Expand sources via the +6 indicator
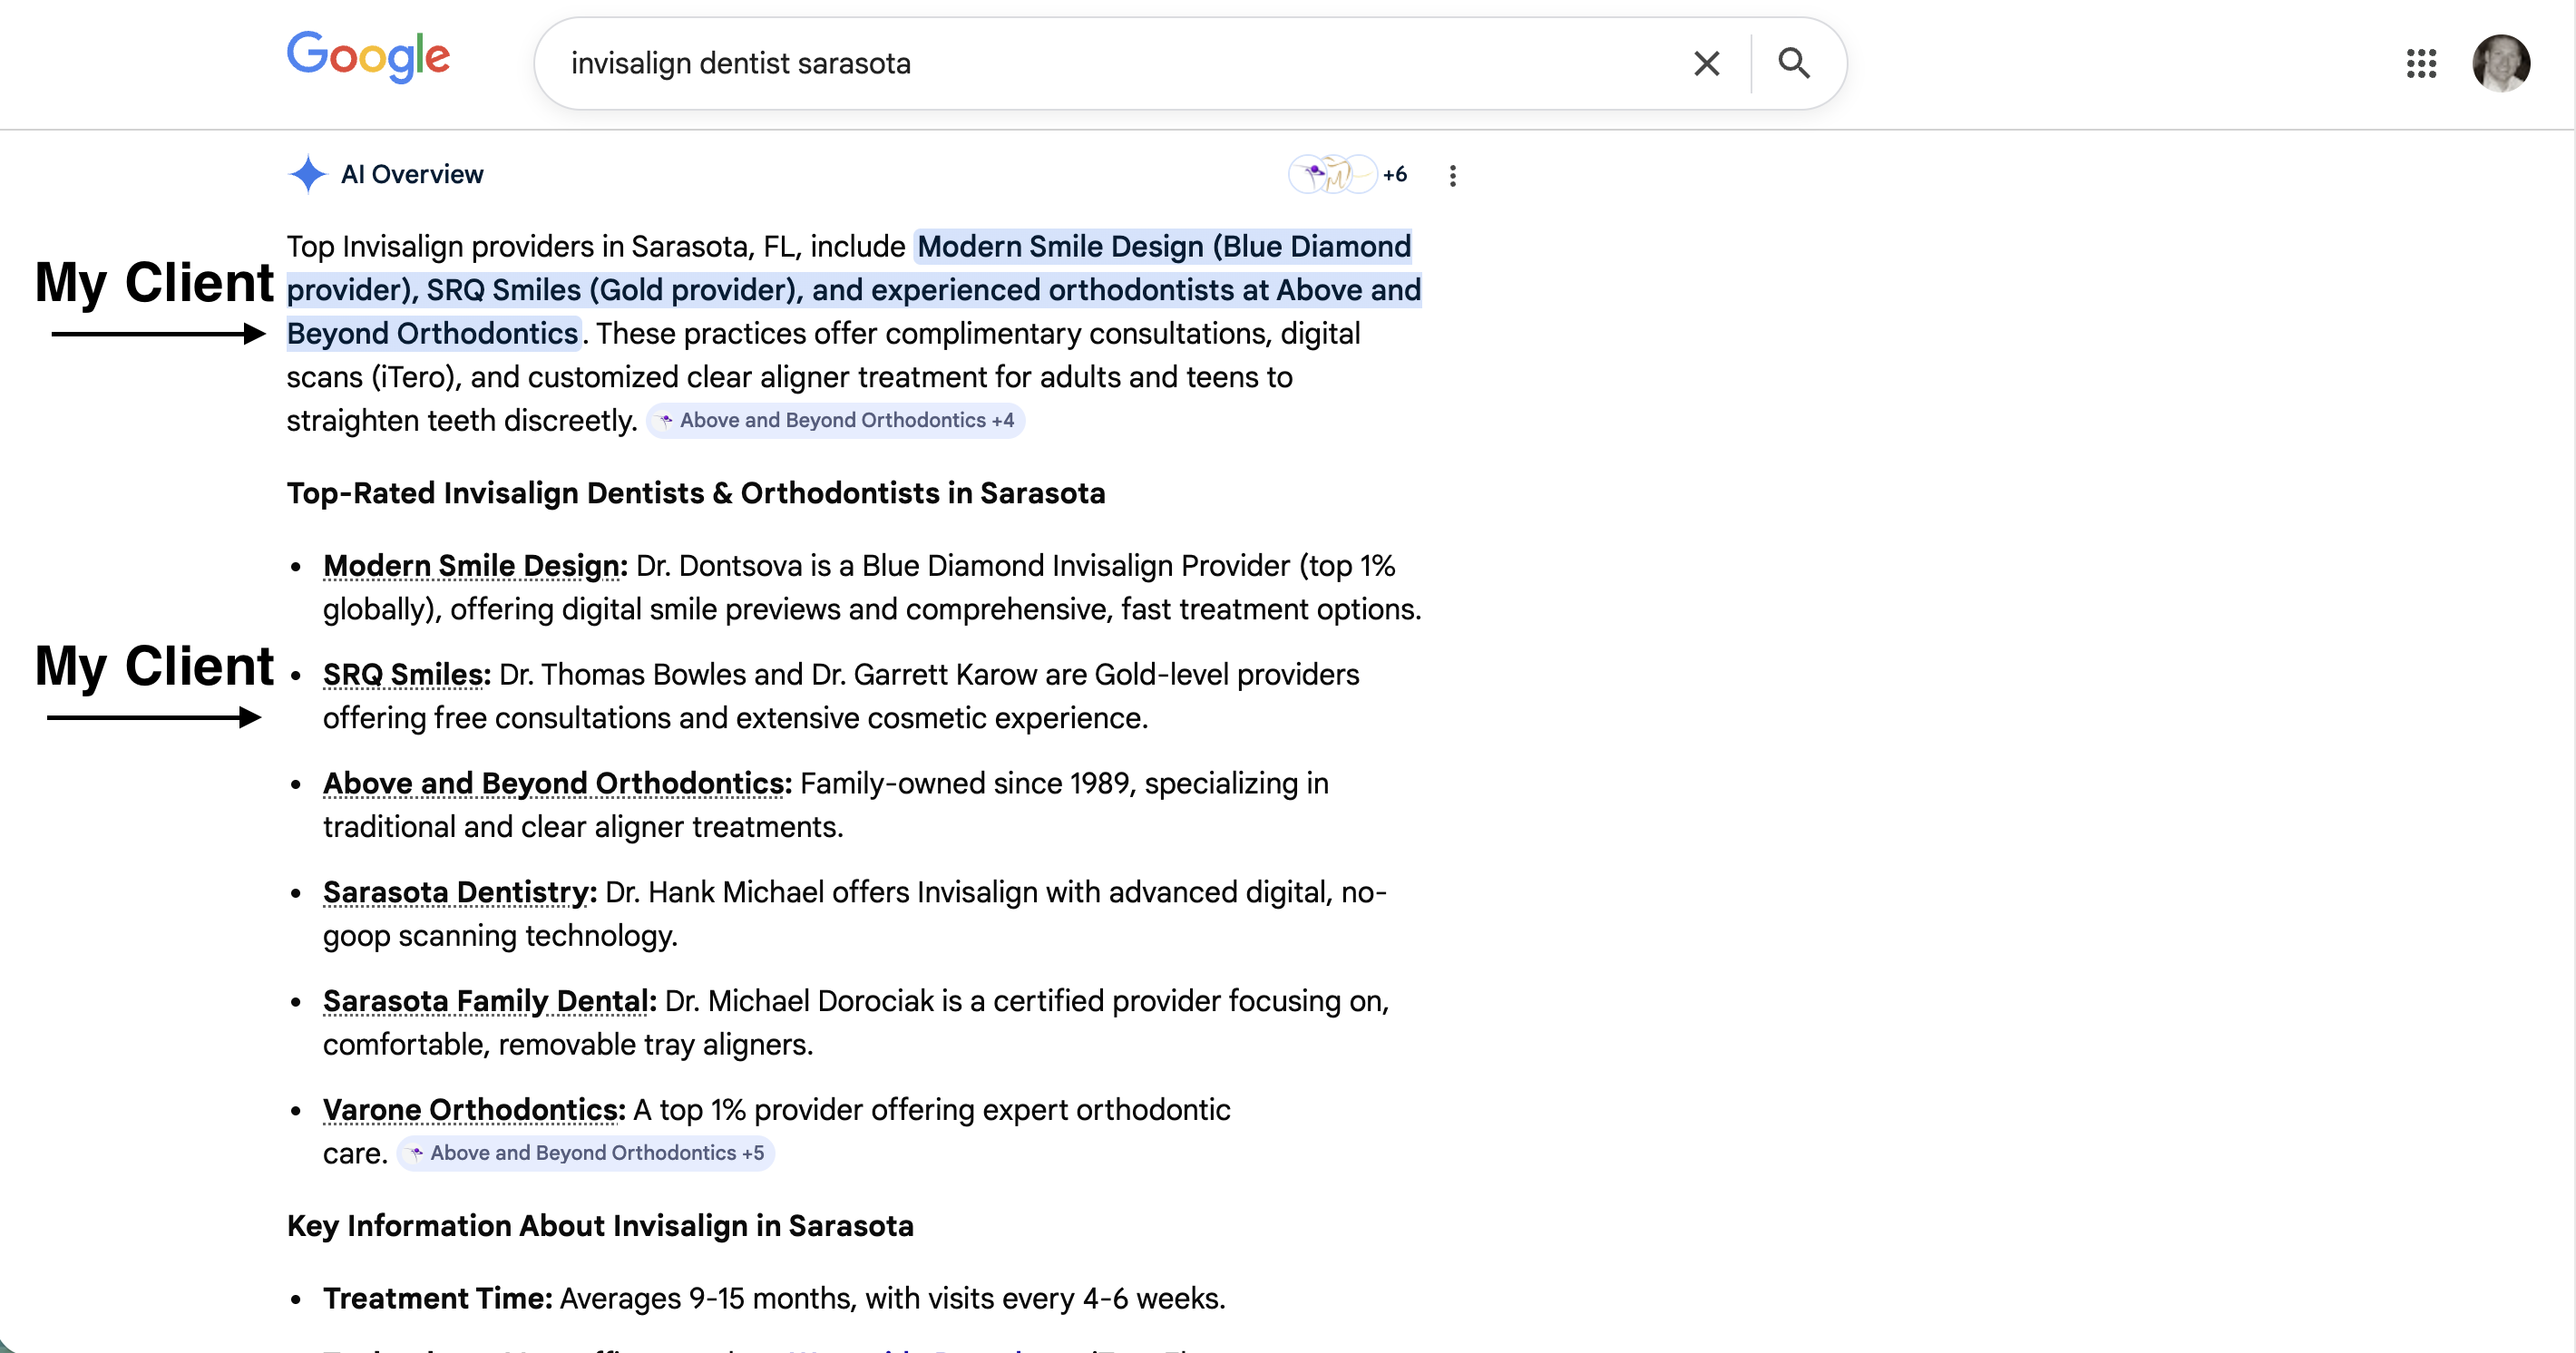The width and height of the screenshot is (2576, 1353). 1394,174
